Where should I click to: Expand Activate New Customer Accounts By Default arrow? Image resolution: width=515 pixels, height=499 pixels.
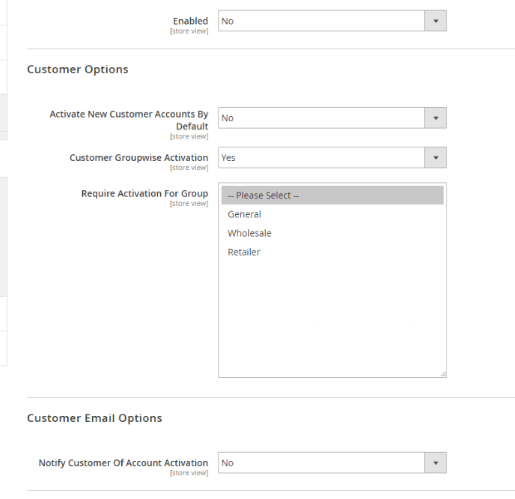pos(435,118)
